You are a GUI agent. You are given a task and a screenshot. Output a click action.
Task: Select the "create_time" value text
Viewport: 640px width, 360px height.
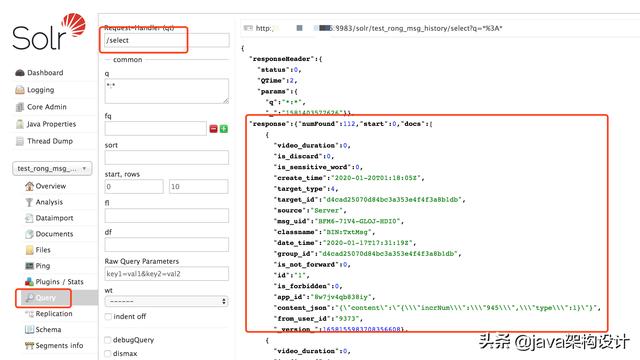click(377, 178)
